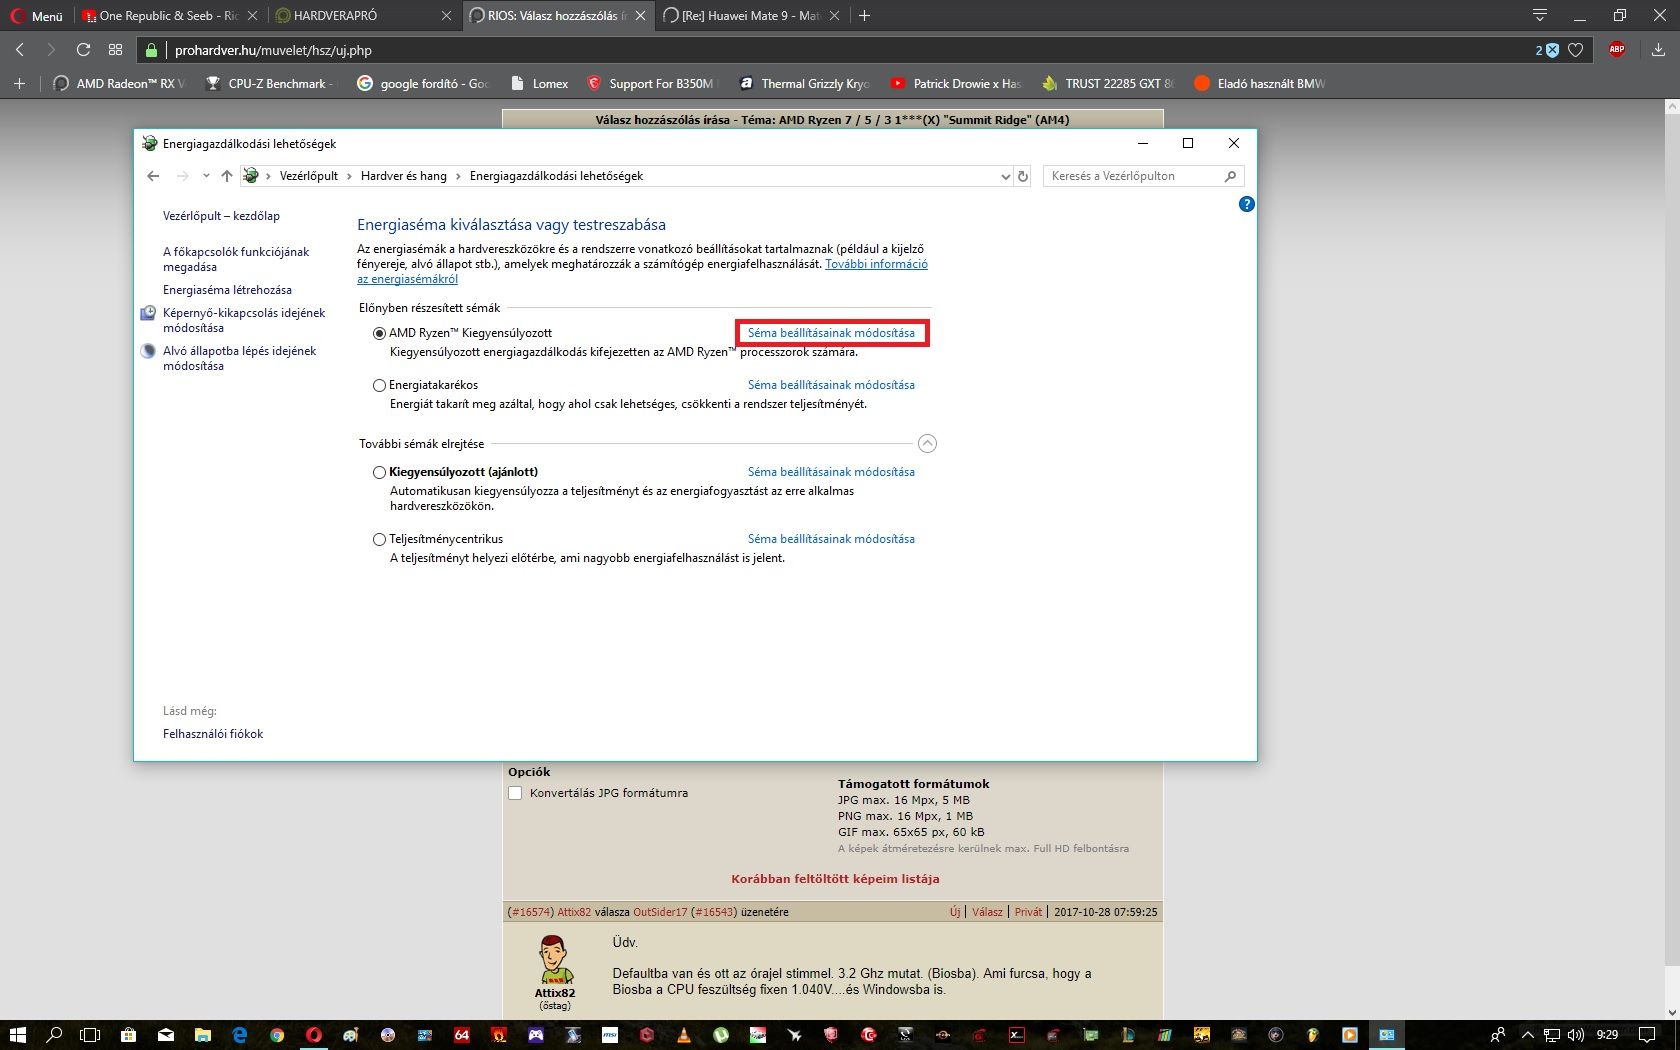Open Séma beállításainak módosítása for Energiatakarékos

[x=831, y=385]
